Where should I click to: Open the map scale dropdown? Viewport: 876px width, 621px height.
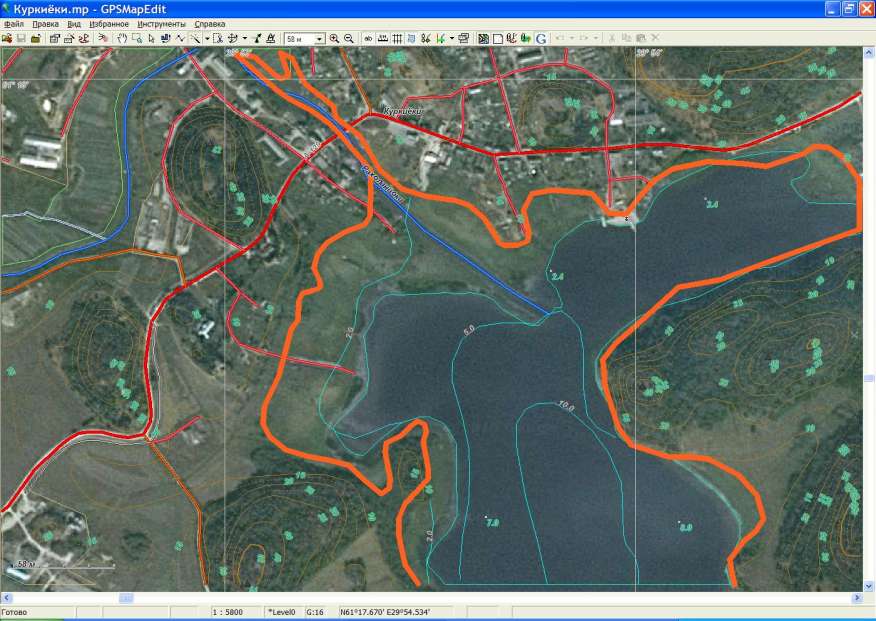click(x=320, y=38)
